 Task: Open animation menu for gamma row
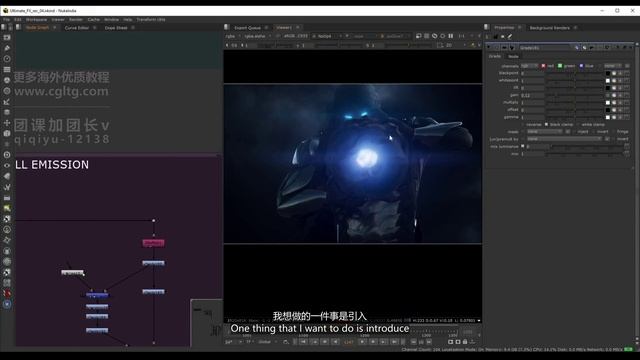pyautogui.click(x=627, y=117)
